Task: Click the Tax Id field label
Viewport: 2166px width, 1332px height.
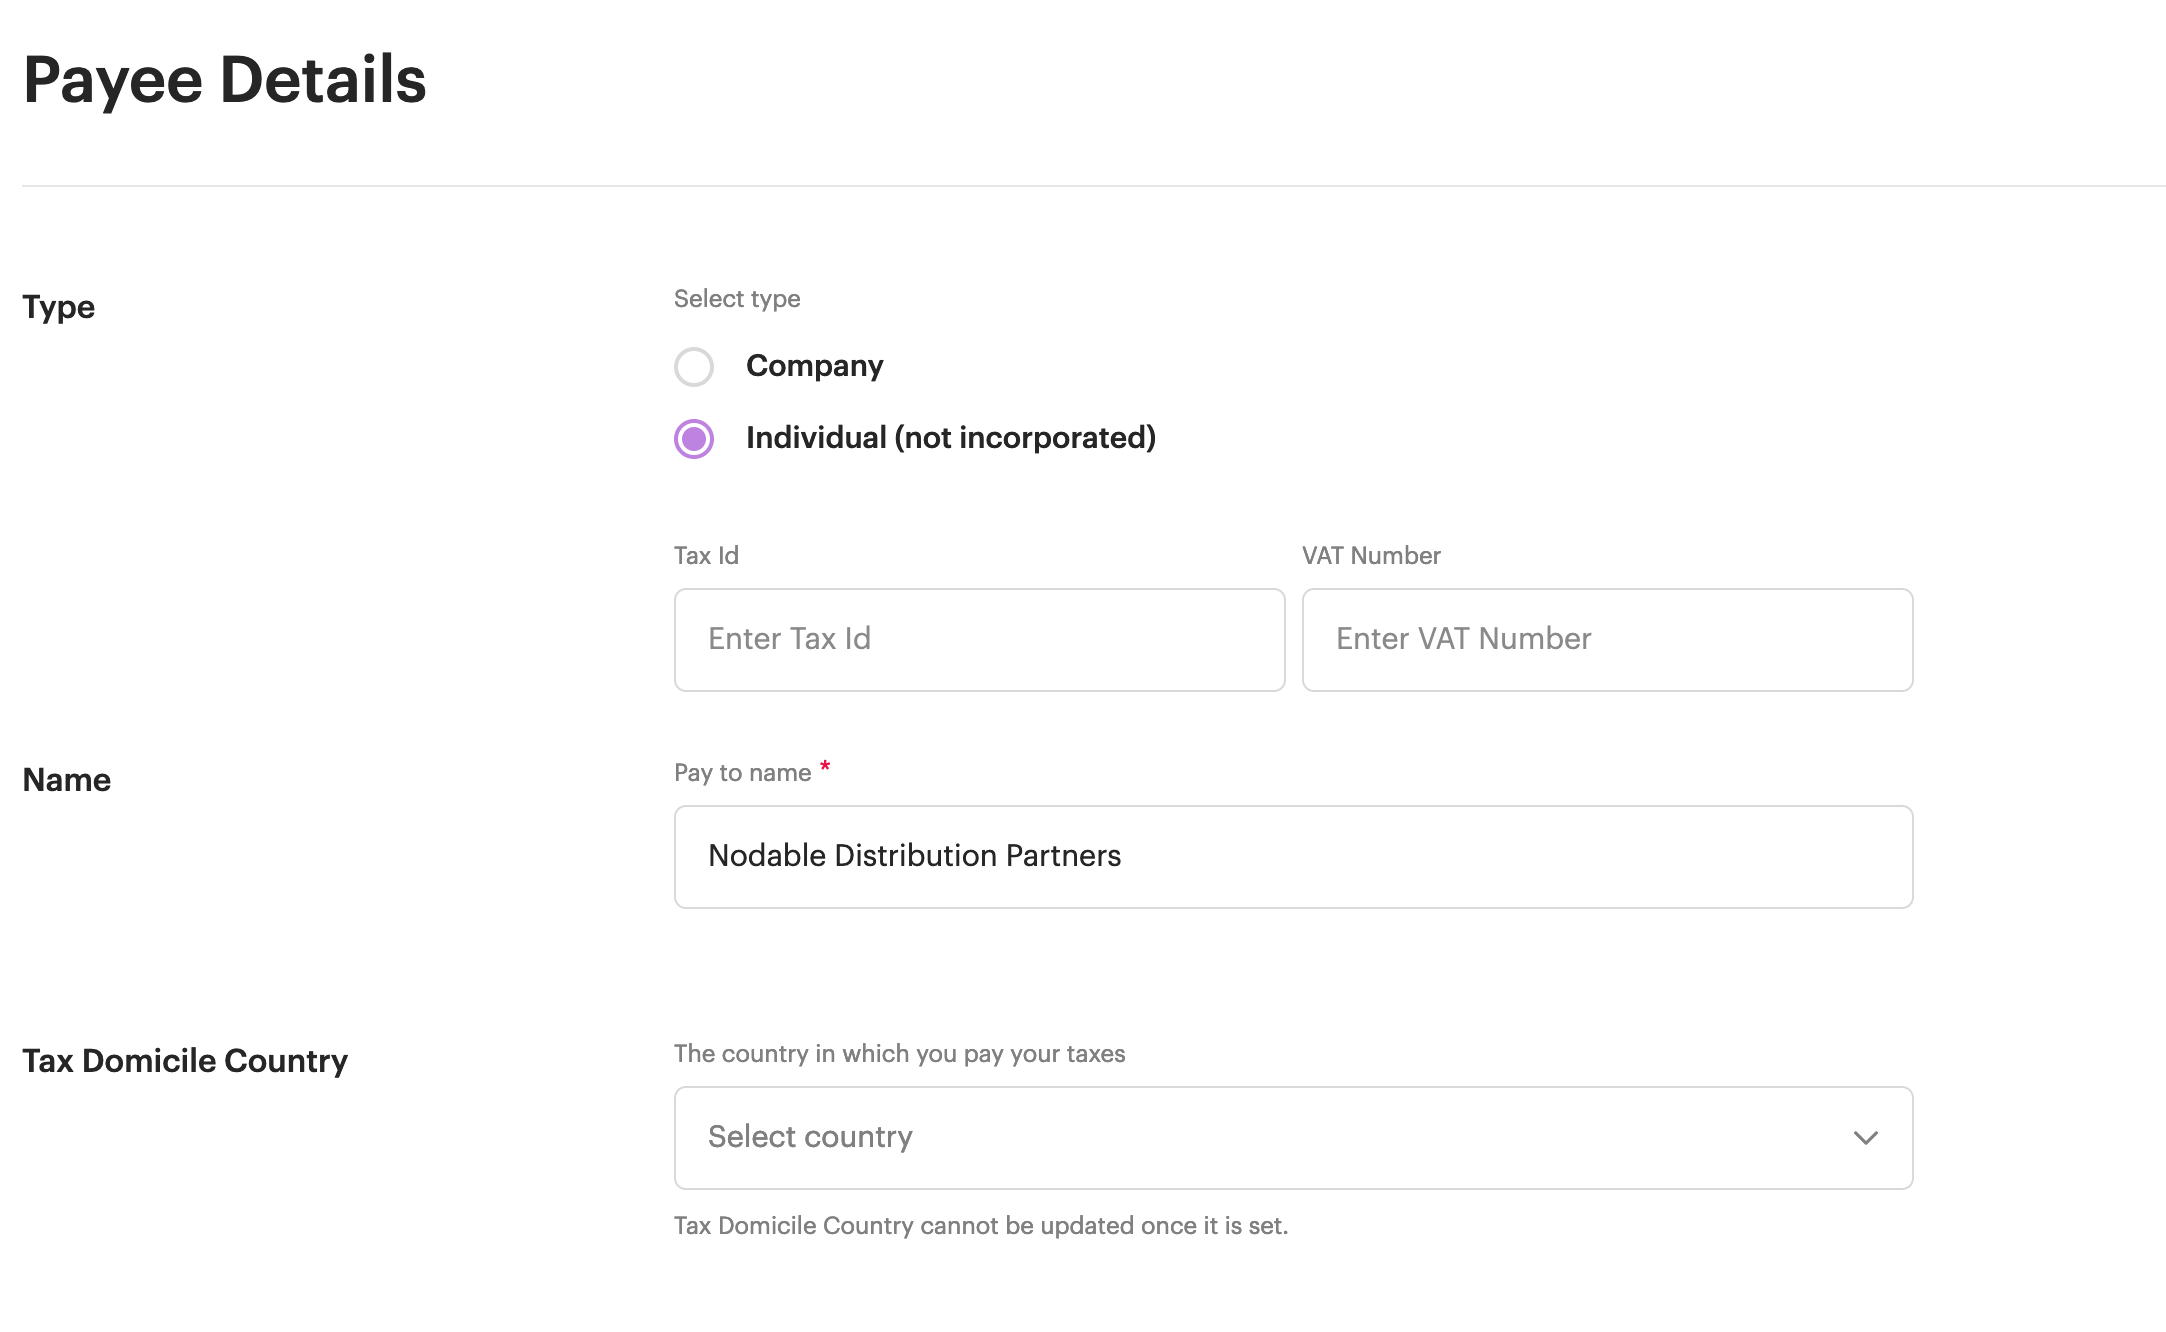Action: coord(706,556)
